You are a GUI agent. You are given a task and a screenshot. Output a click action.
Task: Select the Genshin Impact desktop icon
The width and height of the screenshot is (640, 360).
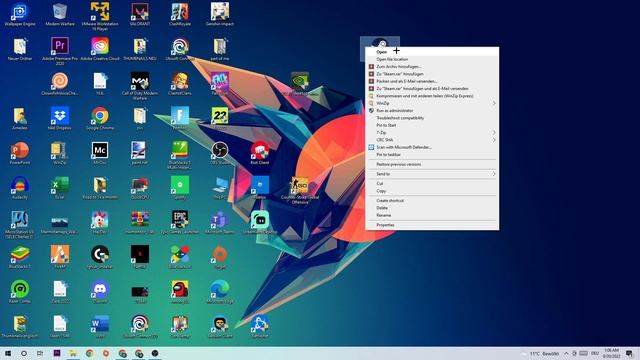(x=220, y=15)
